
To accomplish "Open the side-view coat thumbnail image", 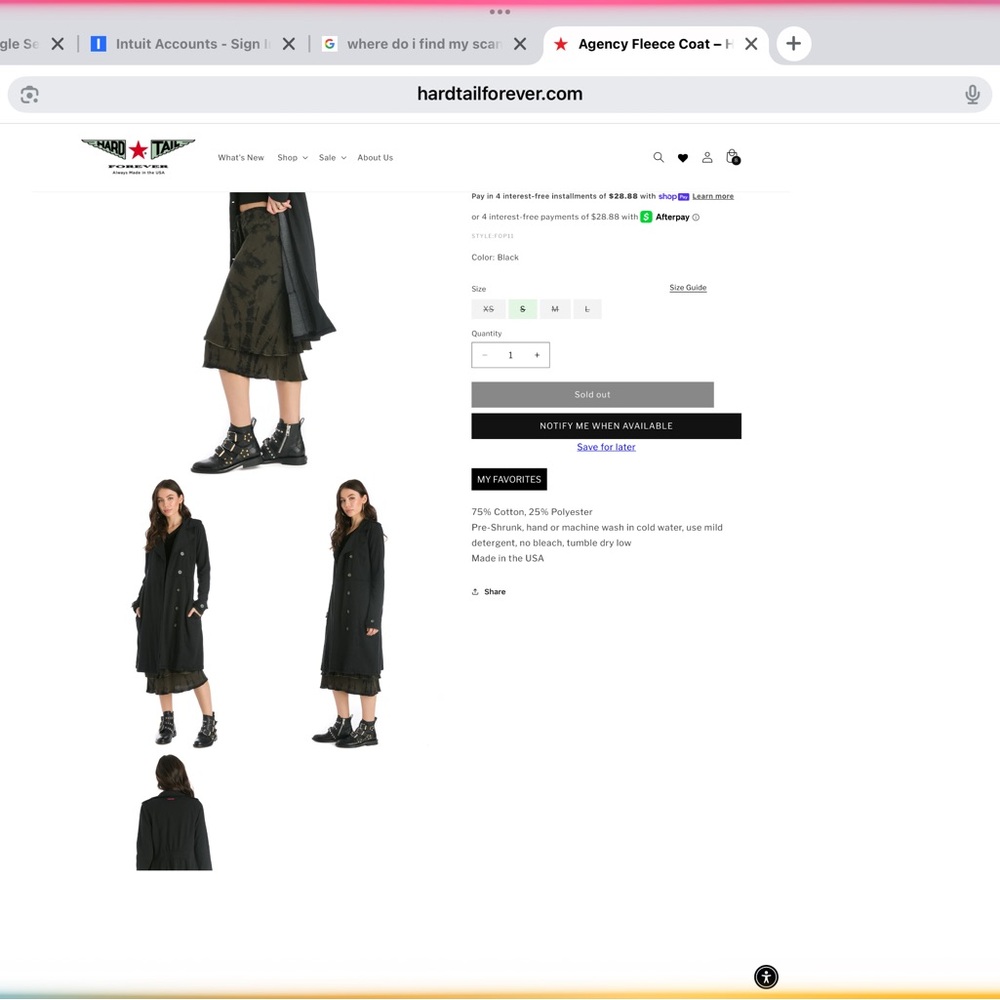I will tap(350, 612).
